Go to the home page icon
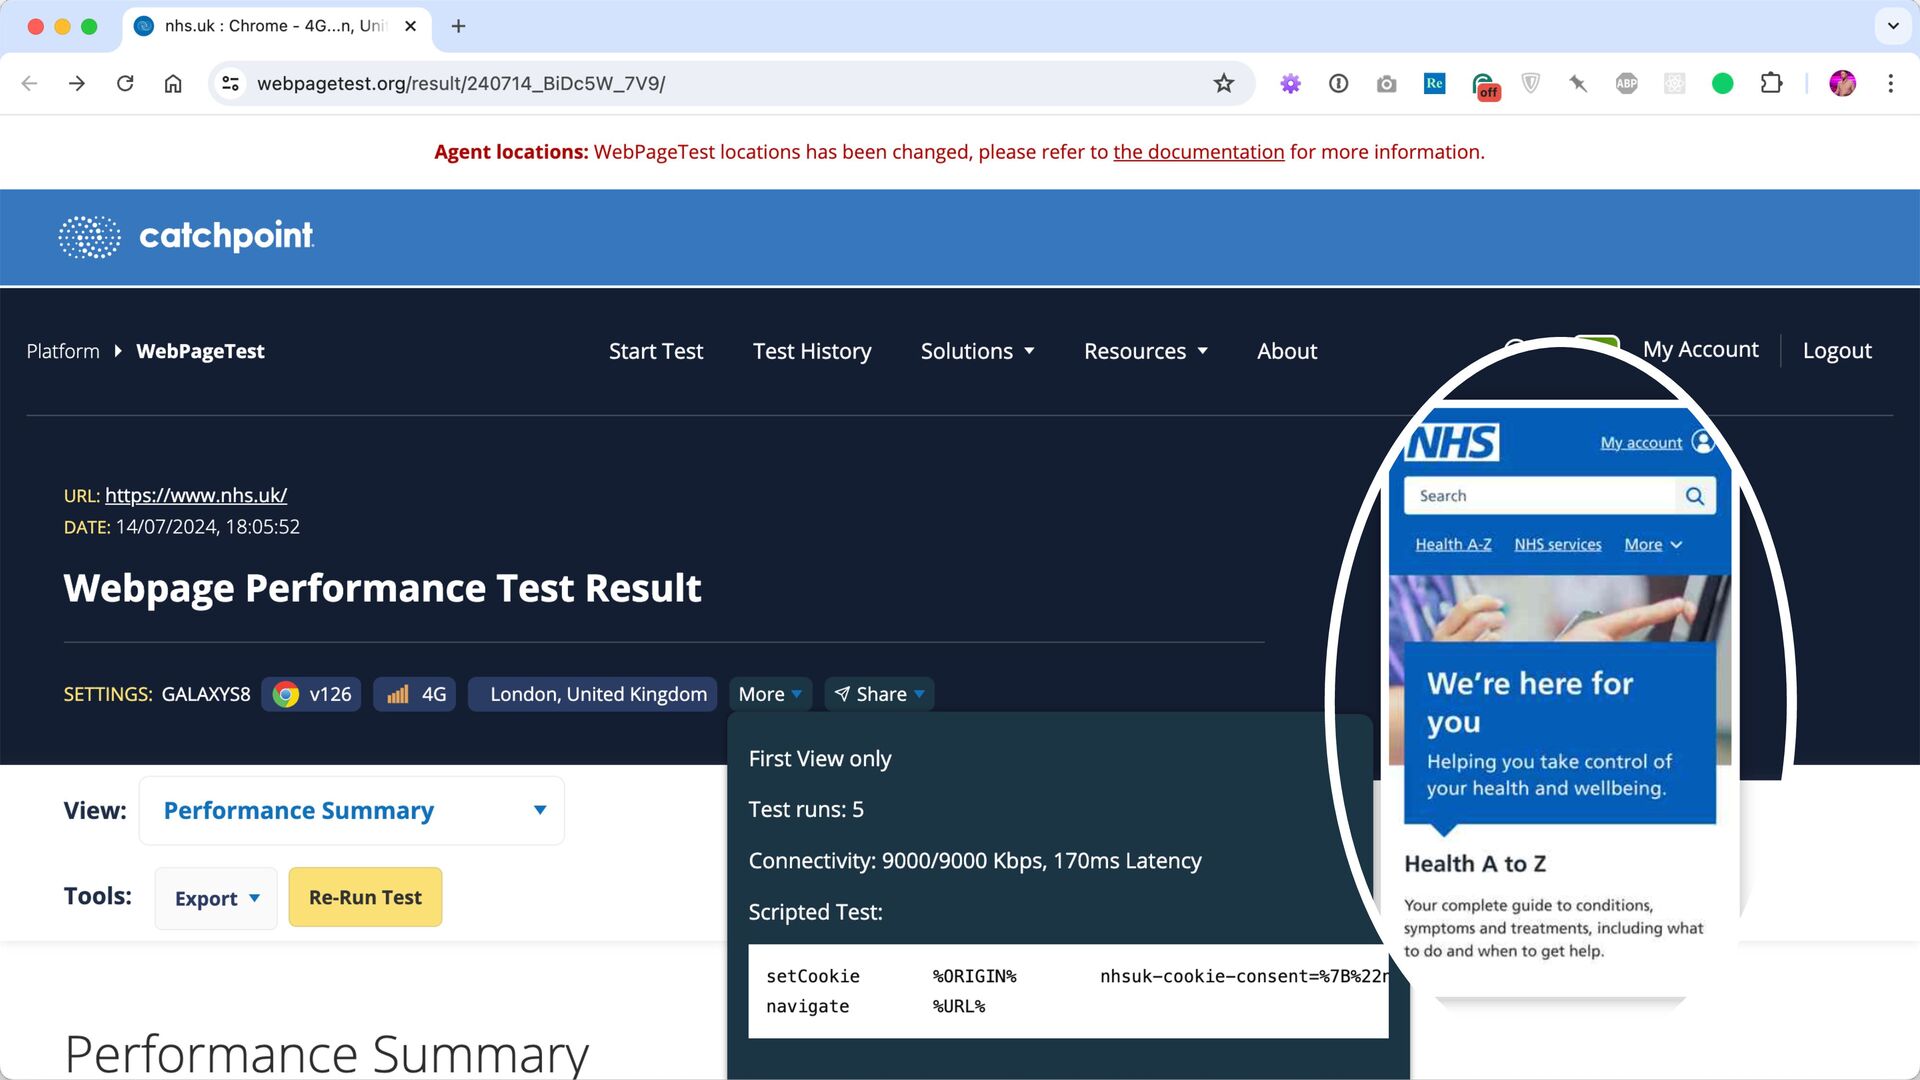The image size is (1920, 1080). [173, 83]
